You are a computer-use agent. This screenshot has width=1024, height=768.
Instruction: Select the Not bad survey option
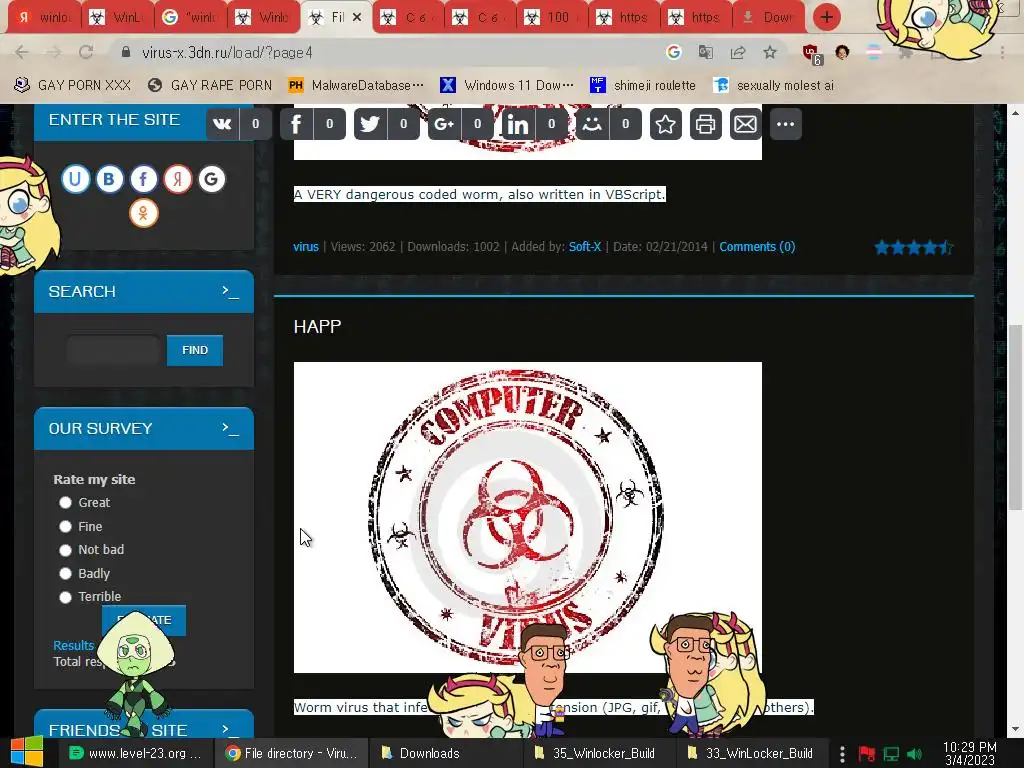pos(65,550)
